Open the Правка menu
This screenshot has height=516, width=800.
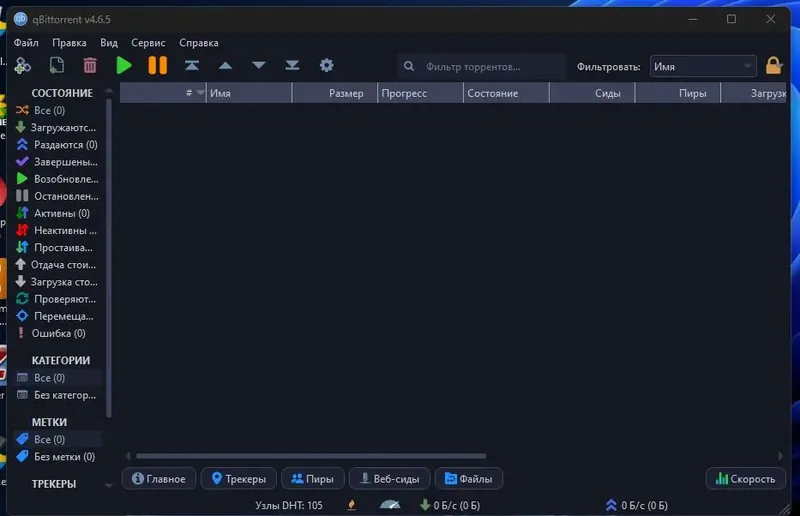(69, 43)
